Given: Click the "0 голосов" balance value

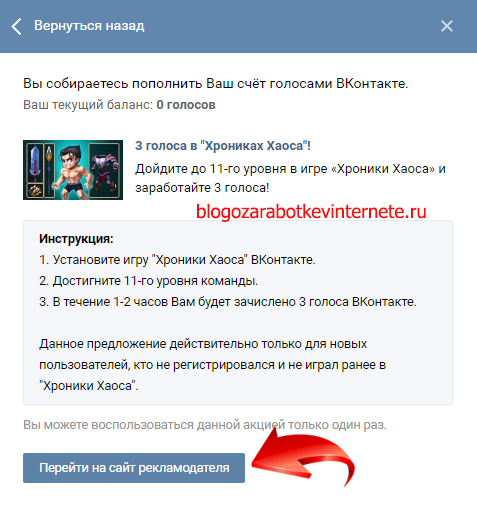Looking at the screenshot, I should click(x=186, y=105).
